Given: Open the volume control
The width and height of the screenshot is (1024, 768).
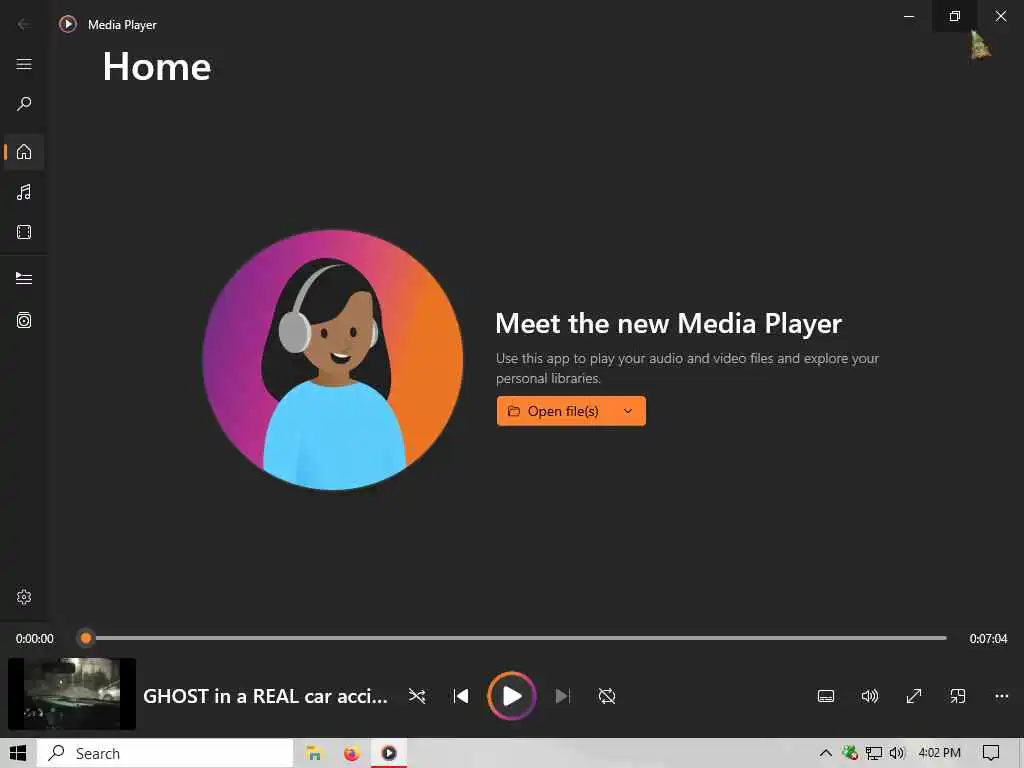Looking at the screenshot, I should pos(870,696).
